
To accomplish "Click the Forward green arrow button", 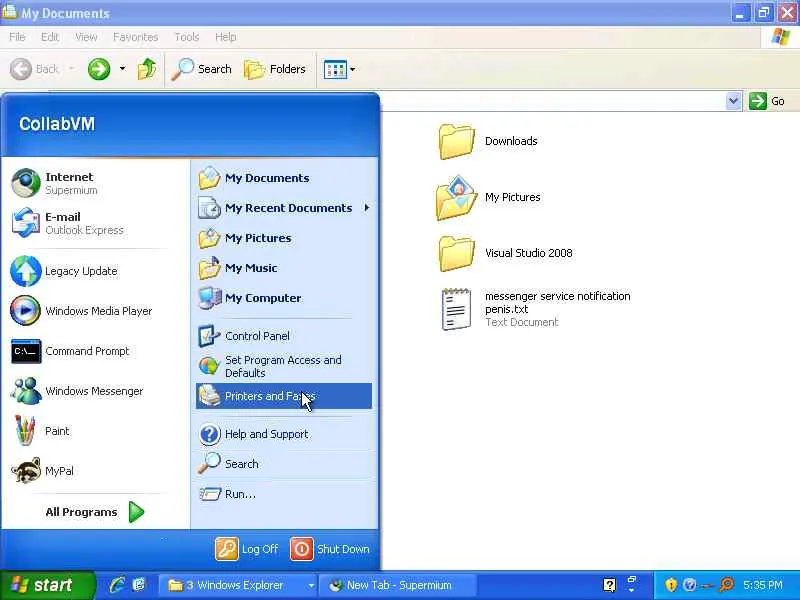I will click(99, 69).
